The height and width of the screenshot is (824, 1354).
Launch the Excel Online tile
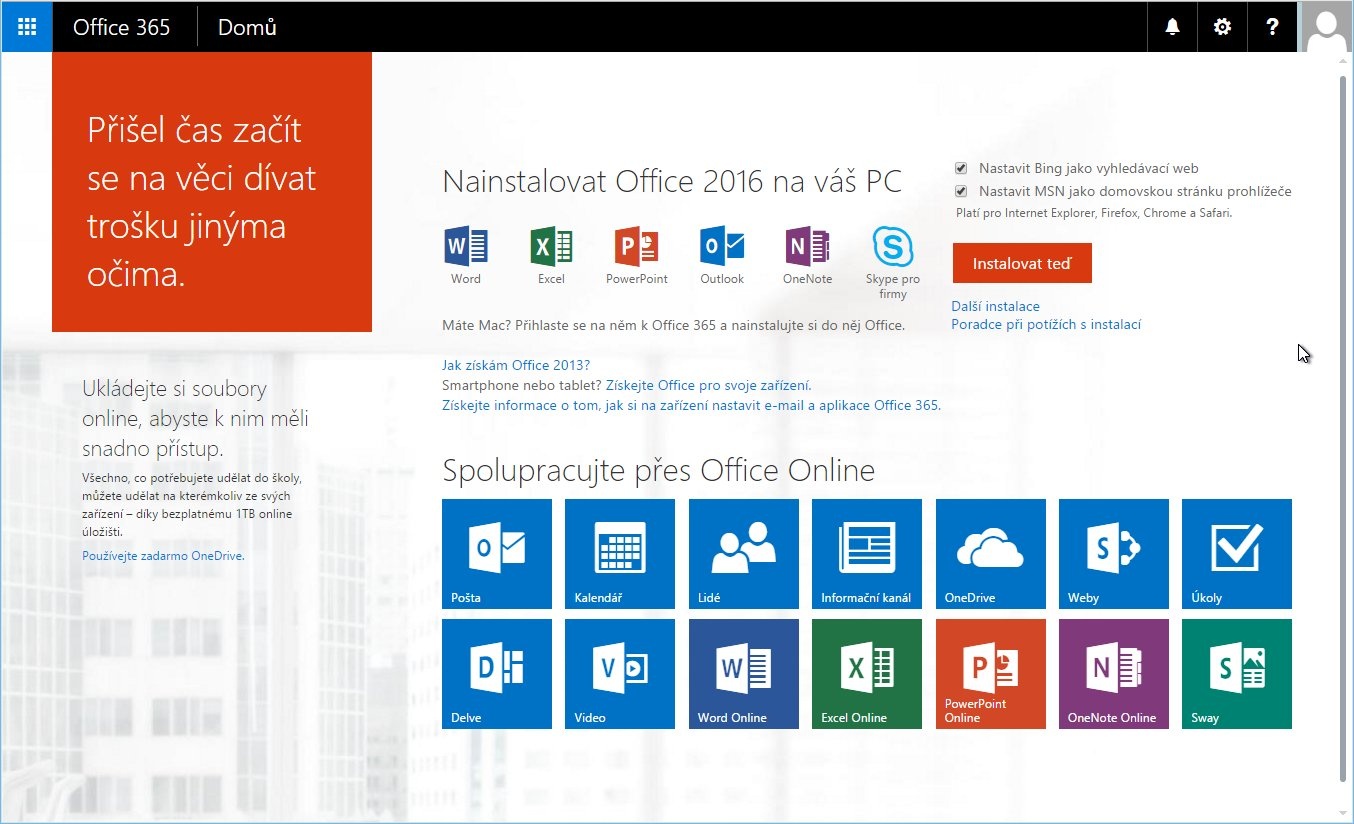point(867,674)
